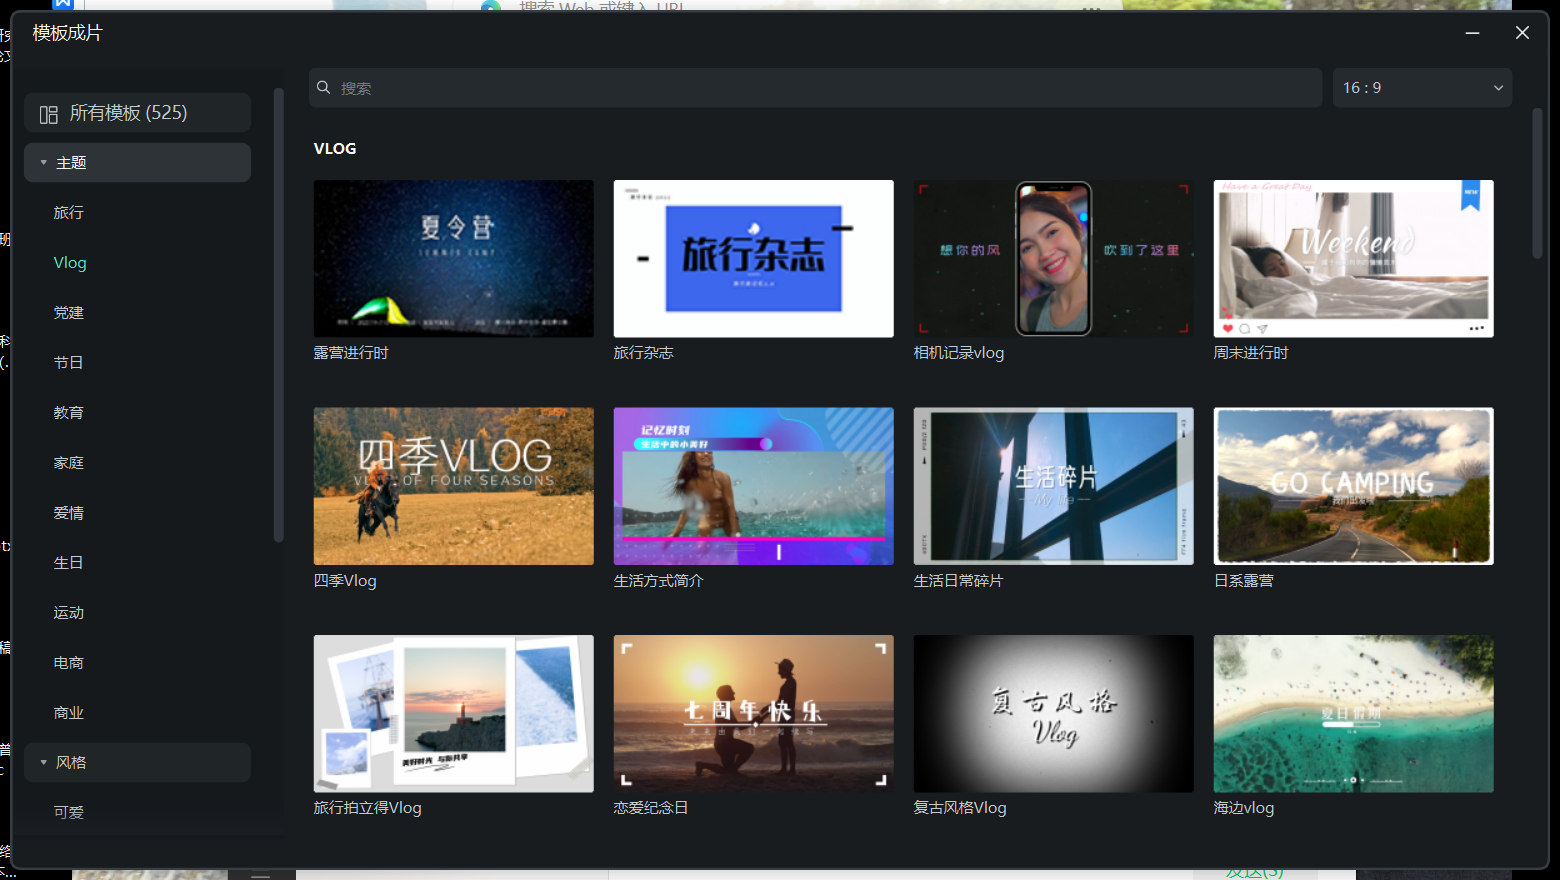Select the 旅行杂志 template thumbnail

[753, 258]
